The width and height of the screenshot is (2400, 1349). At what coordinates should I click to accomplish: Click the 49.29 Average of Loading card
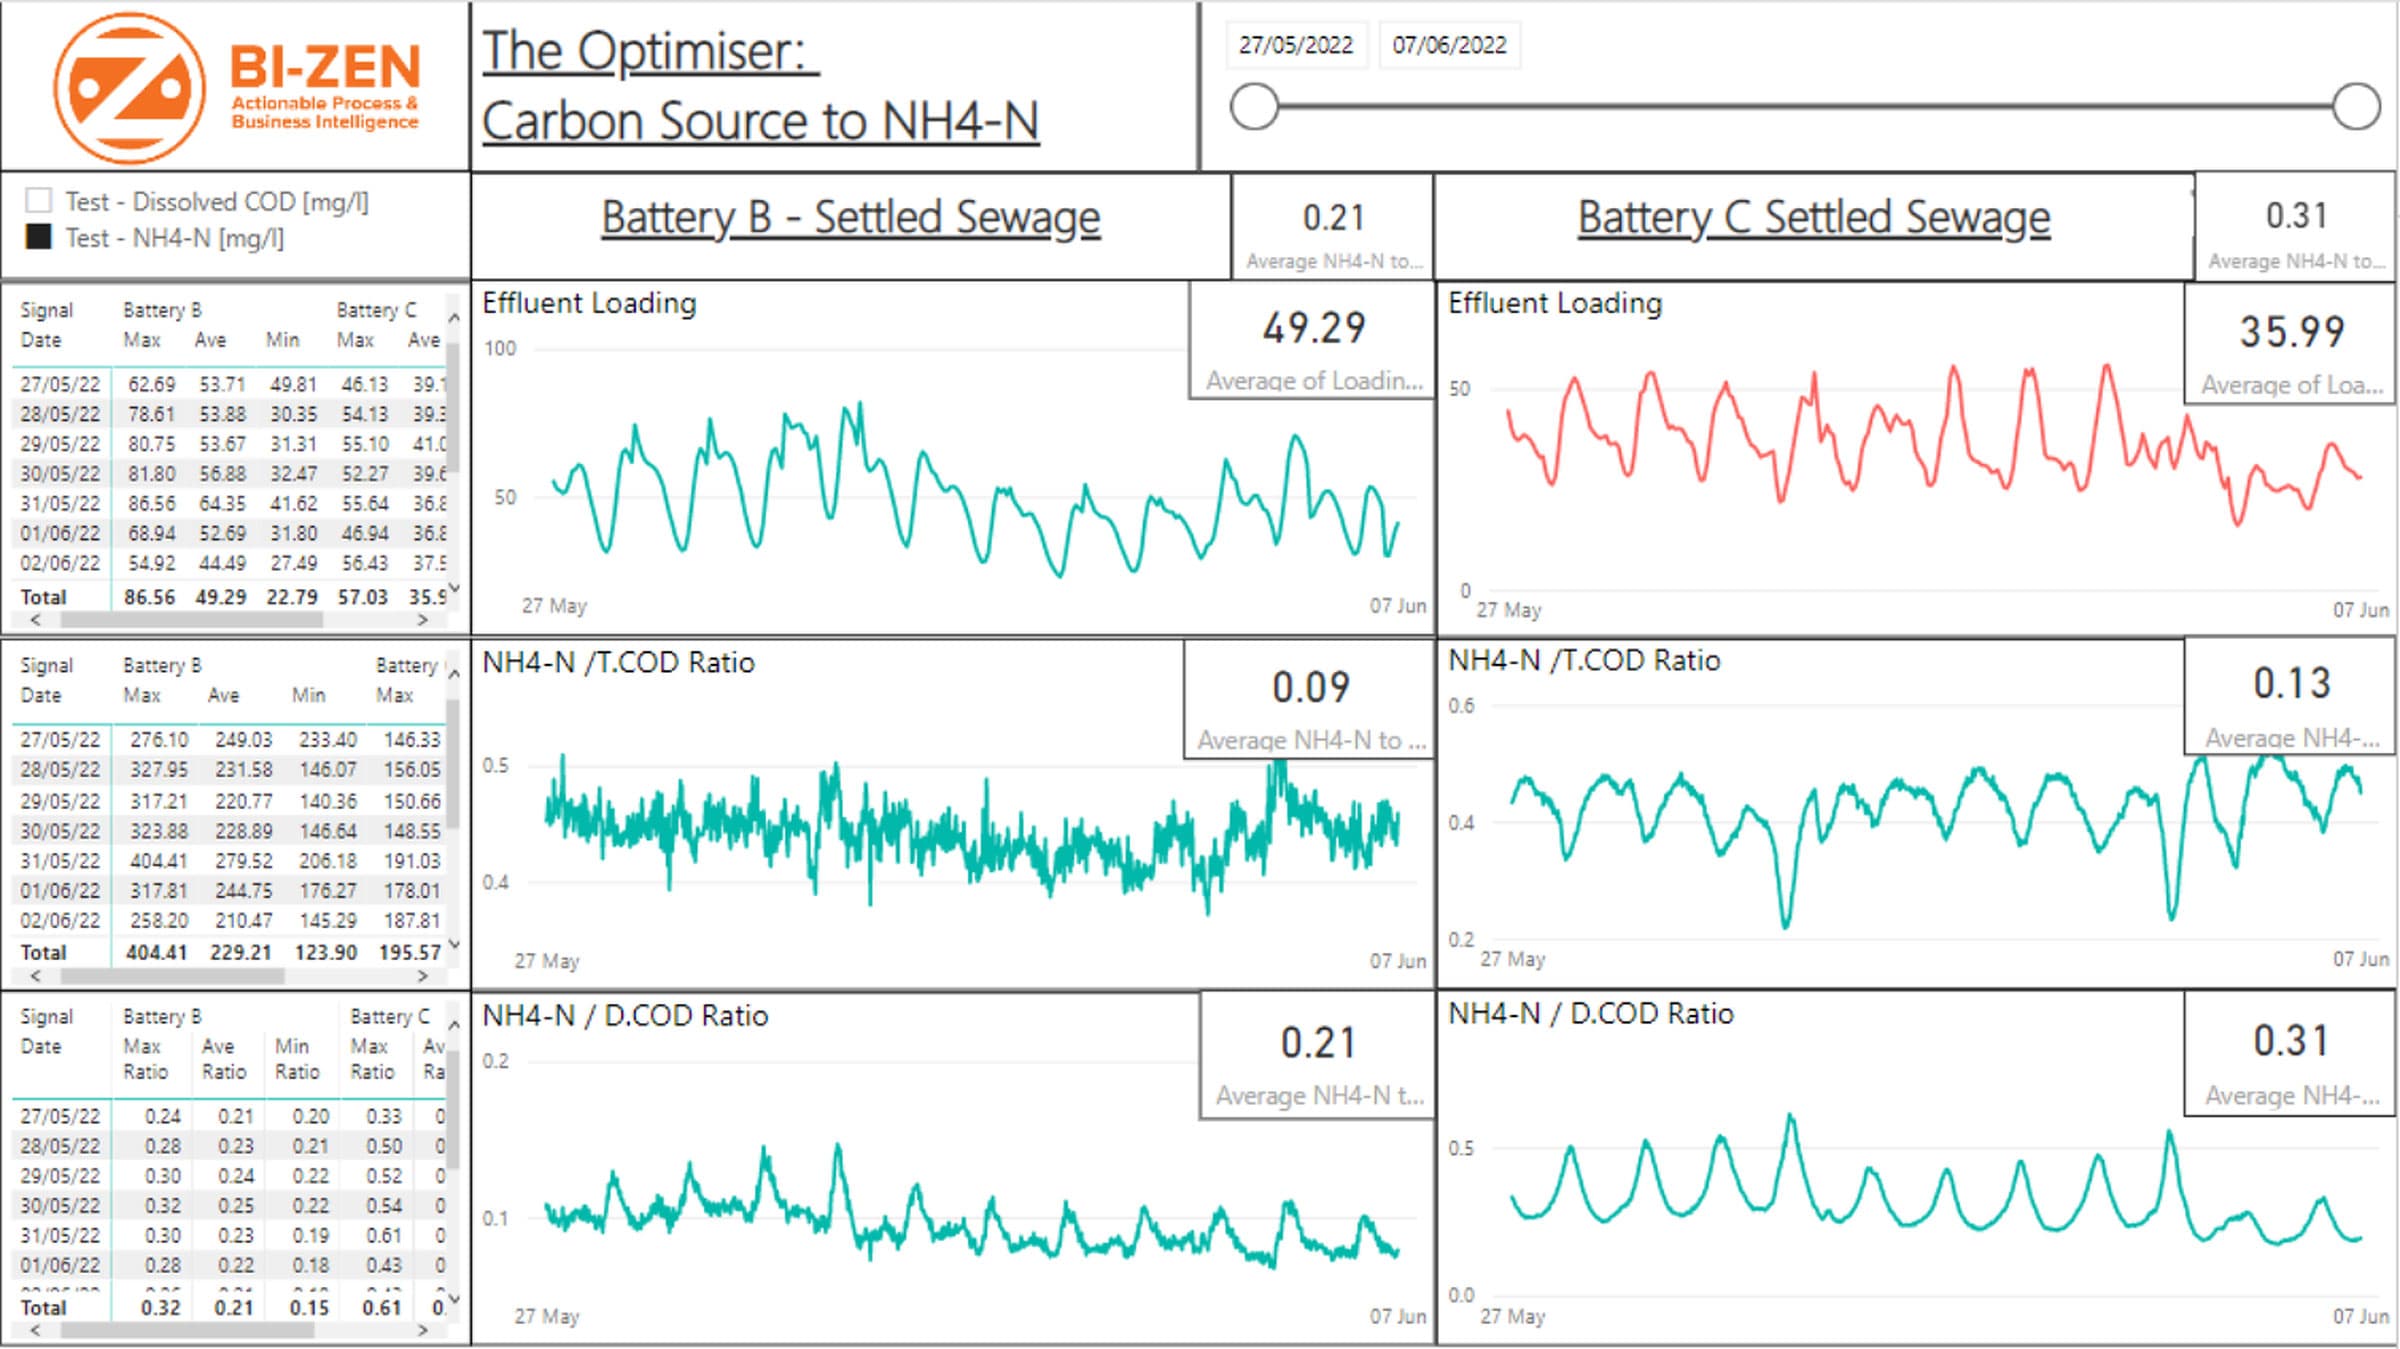point(1313,343)
